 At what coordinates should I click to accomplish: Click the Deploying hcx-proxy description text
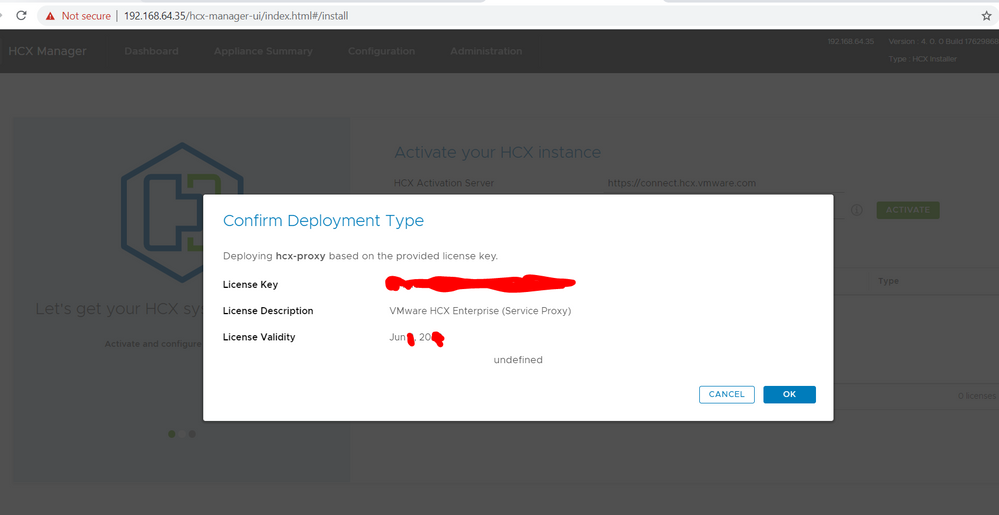(361, 256)
